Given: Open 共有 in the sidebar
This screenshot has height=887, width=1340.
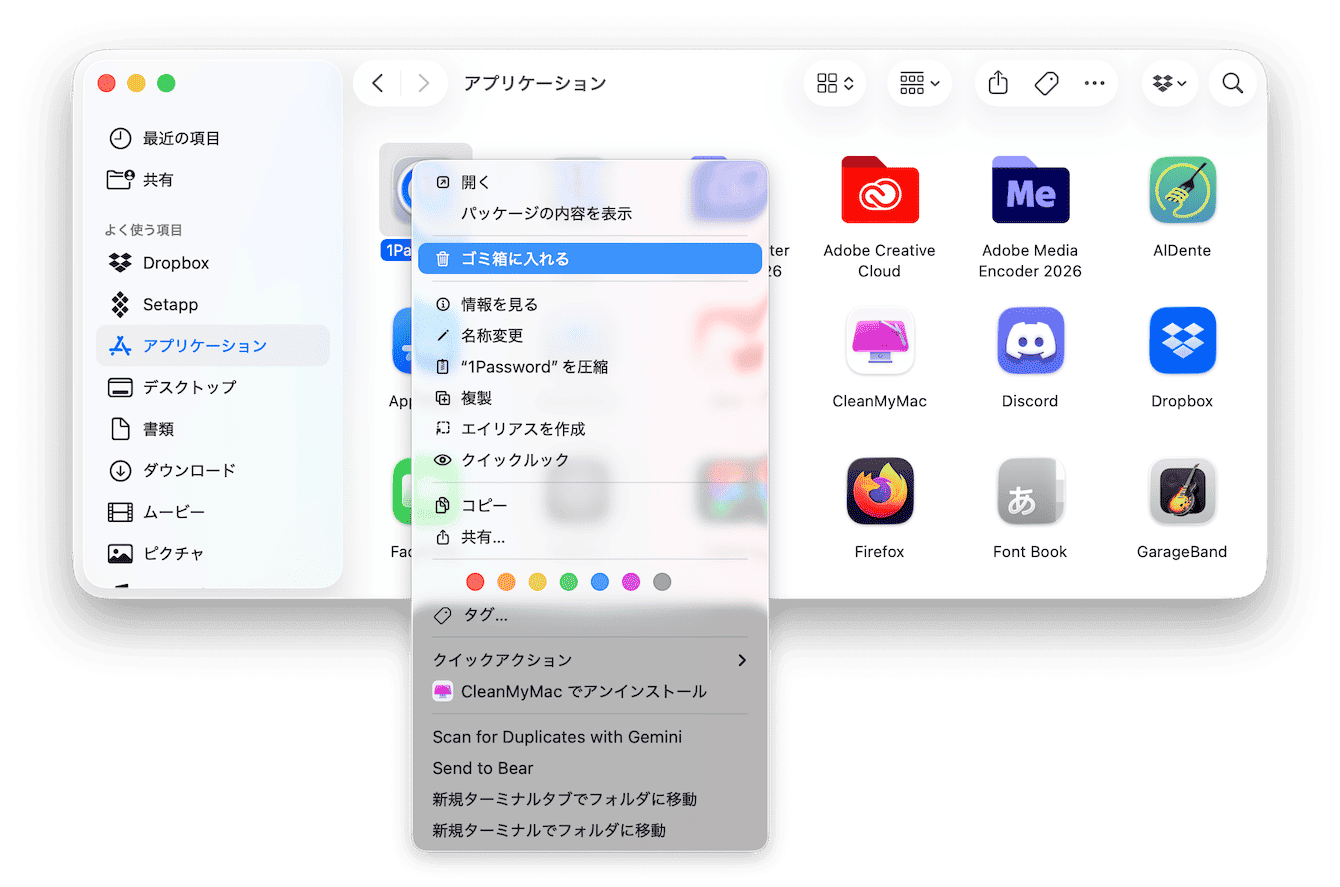Looking at the screenshot, I should tap(213, 180).
